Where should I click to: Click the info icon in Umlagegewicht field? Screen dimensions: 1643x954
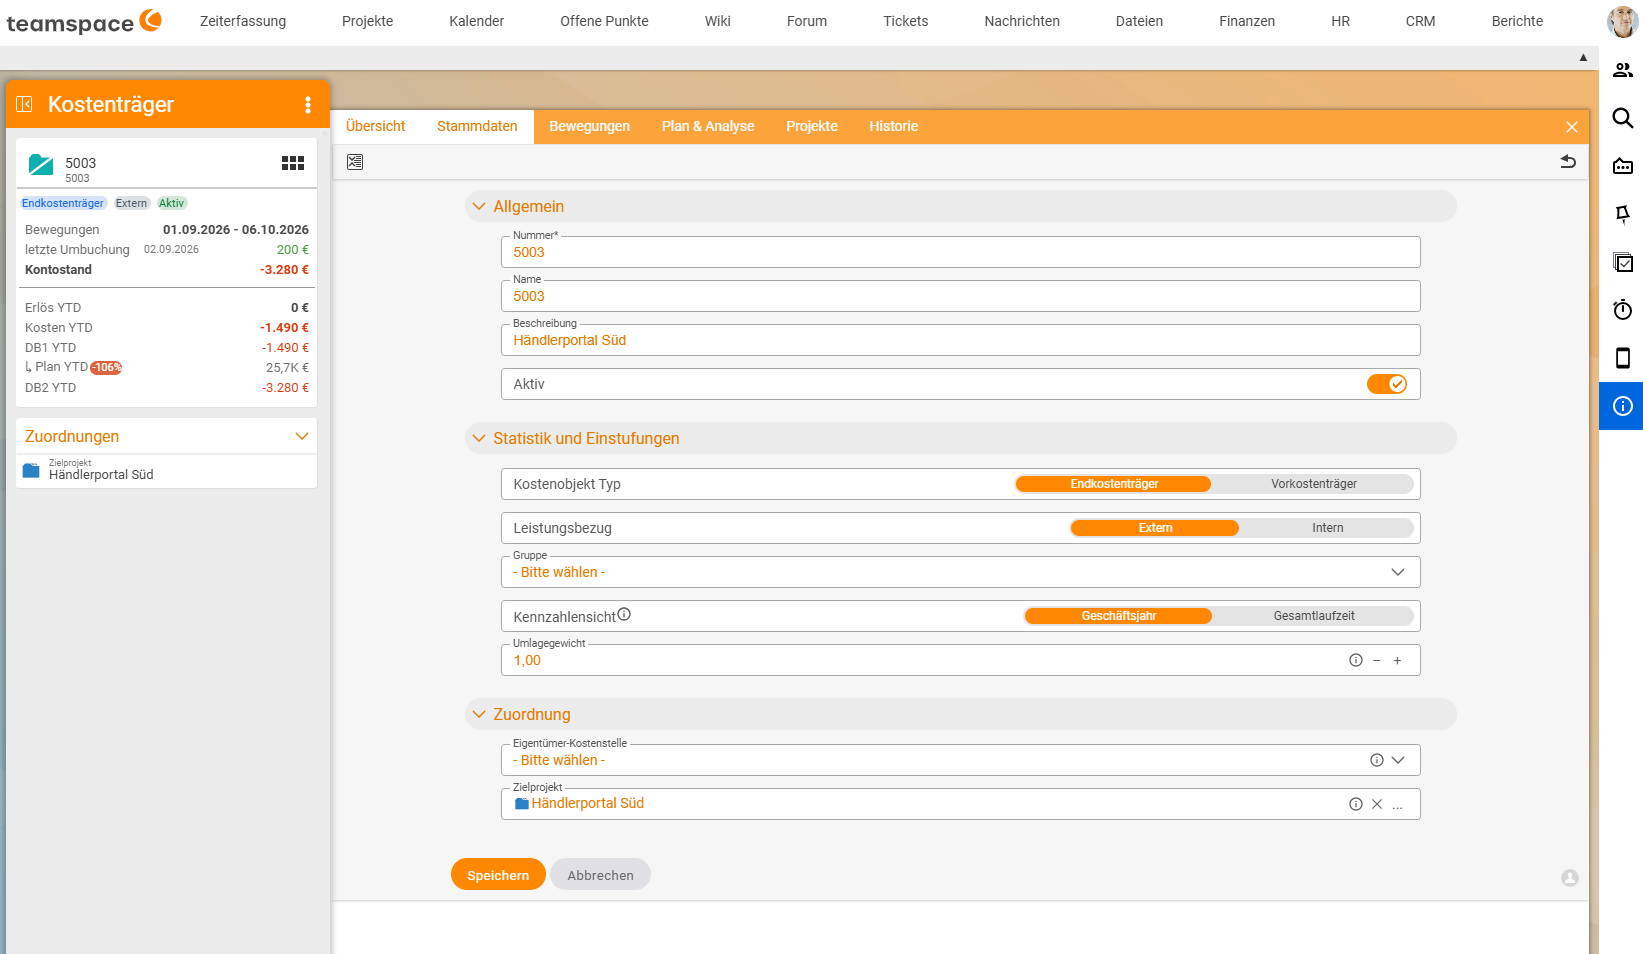coord(1356,660)
